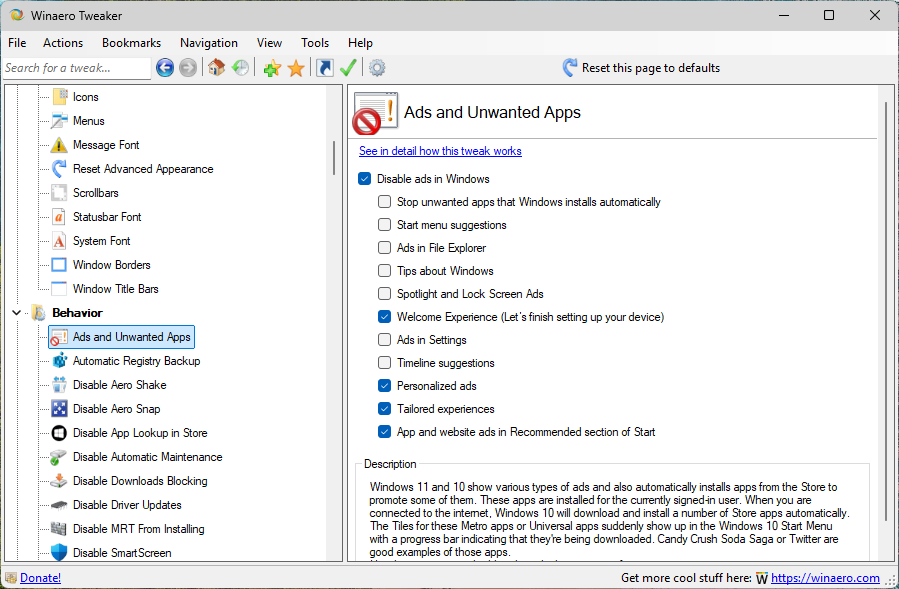Open bookmarks with orange star icon
The height and width of the screenshot is (589, 899).
[296, 68]
